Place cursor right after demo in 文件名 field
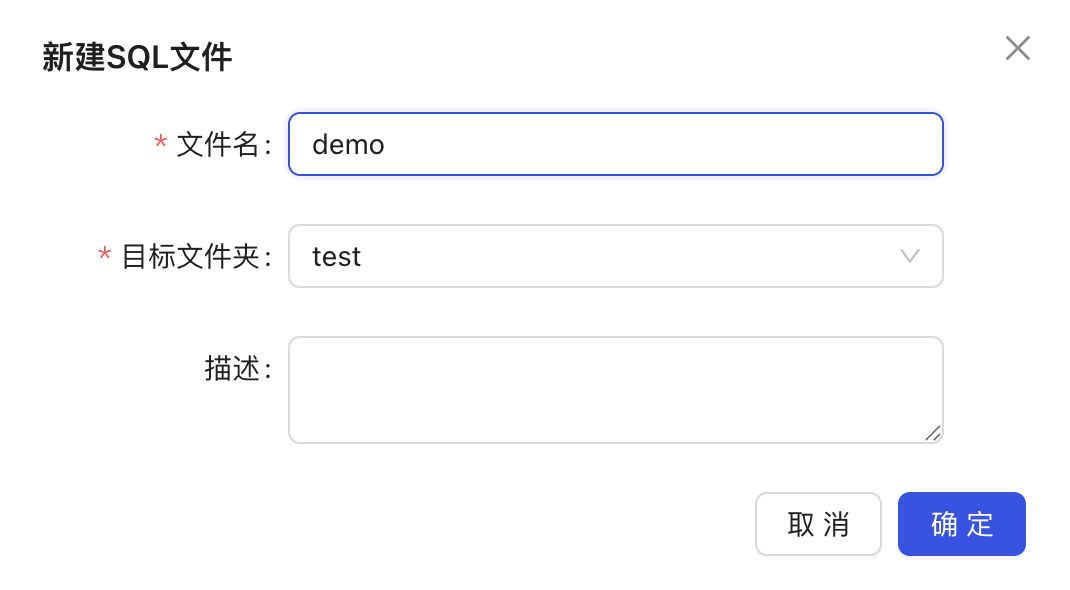 (386, 145)
